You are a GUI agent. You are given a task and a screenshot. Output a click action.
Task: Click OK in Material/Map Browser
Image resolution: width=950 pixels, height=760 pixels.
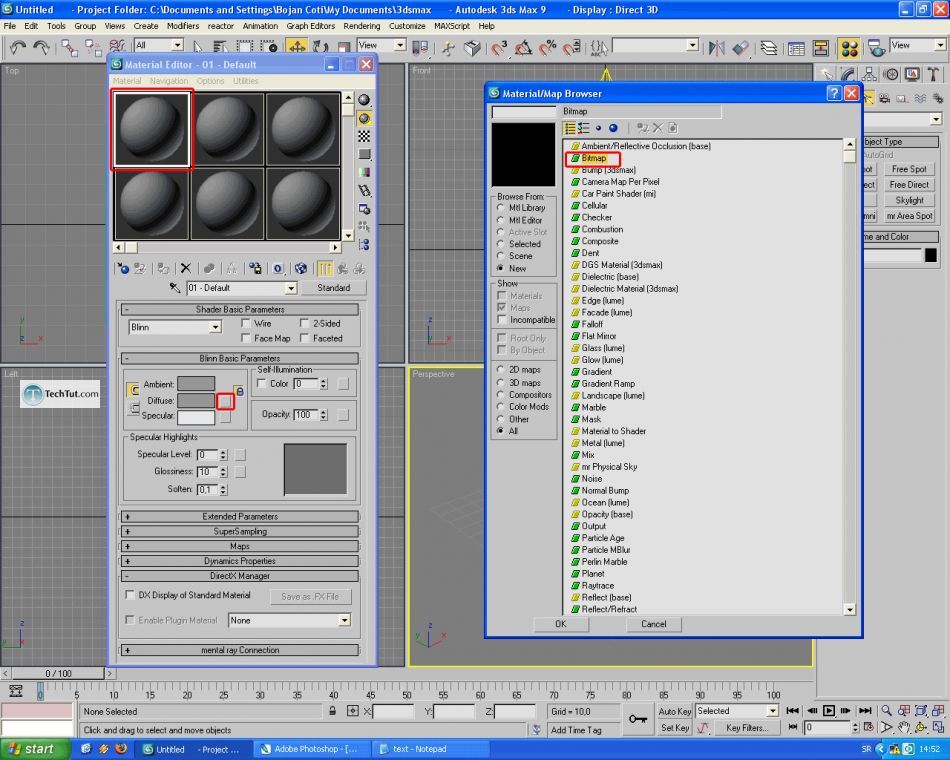coord(561,624)
